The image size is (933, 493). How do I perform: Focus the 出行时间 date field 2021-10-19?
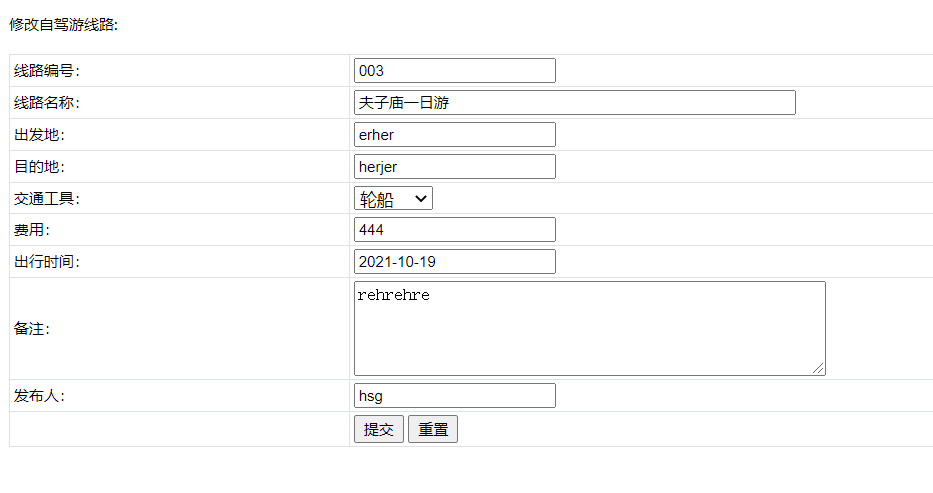coord(454,262)
